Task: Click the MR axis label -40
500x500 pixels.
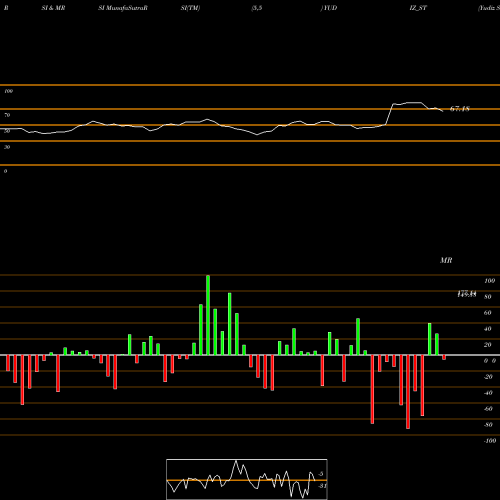Action: coord(488,393)
